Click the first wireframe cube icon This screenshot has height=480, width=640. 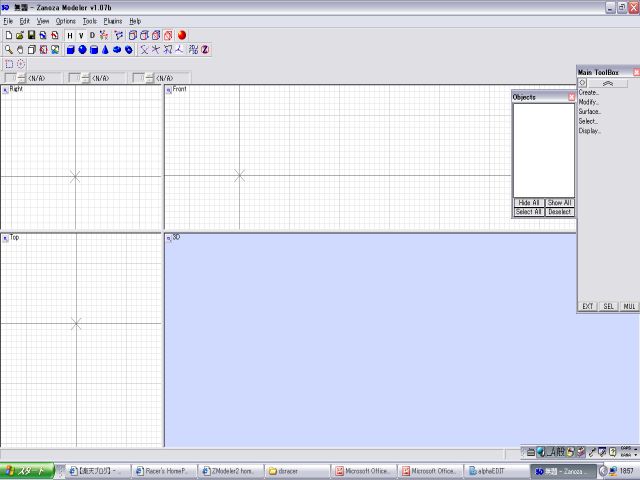(x=132, y=36)
